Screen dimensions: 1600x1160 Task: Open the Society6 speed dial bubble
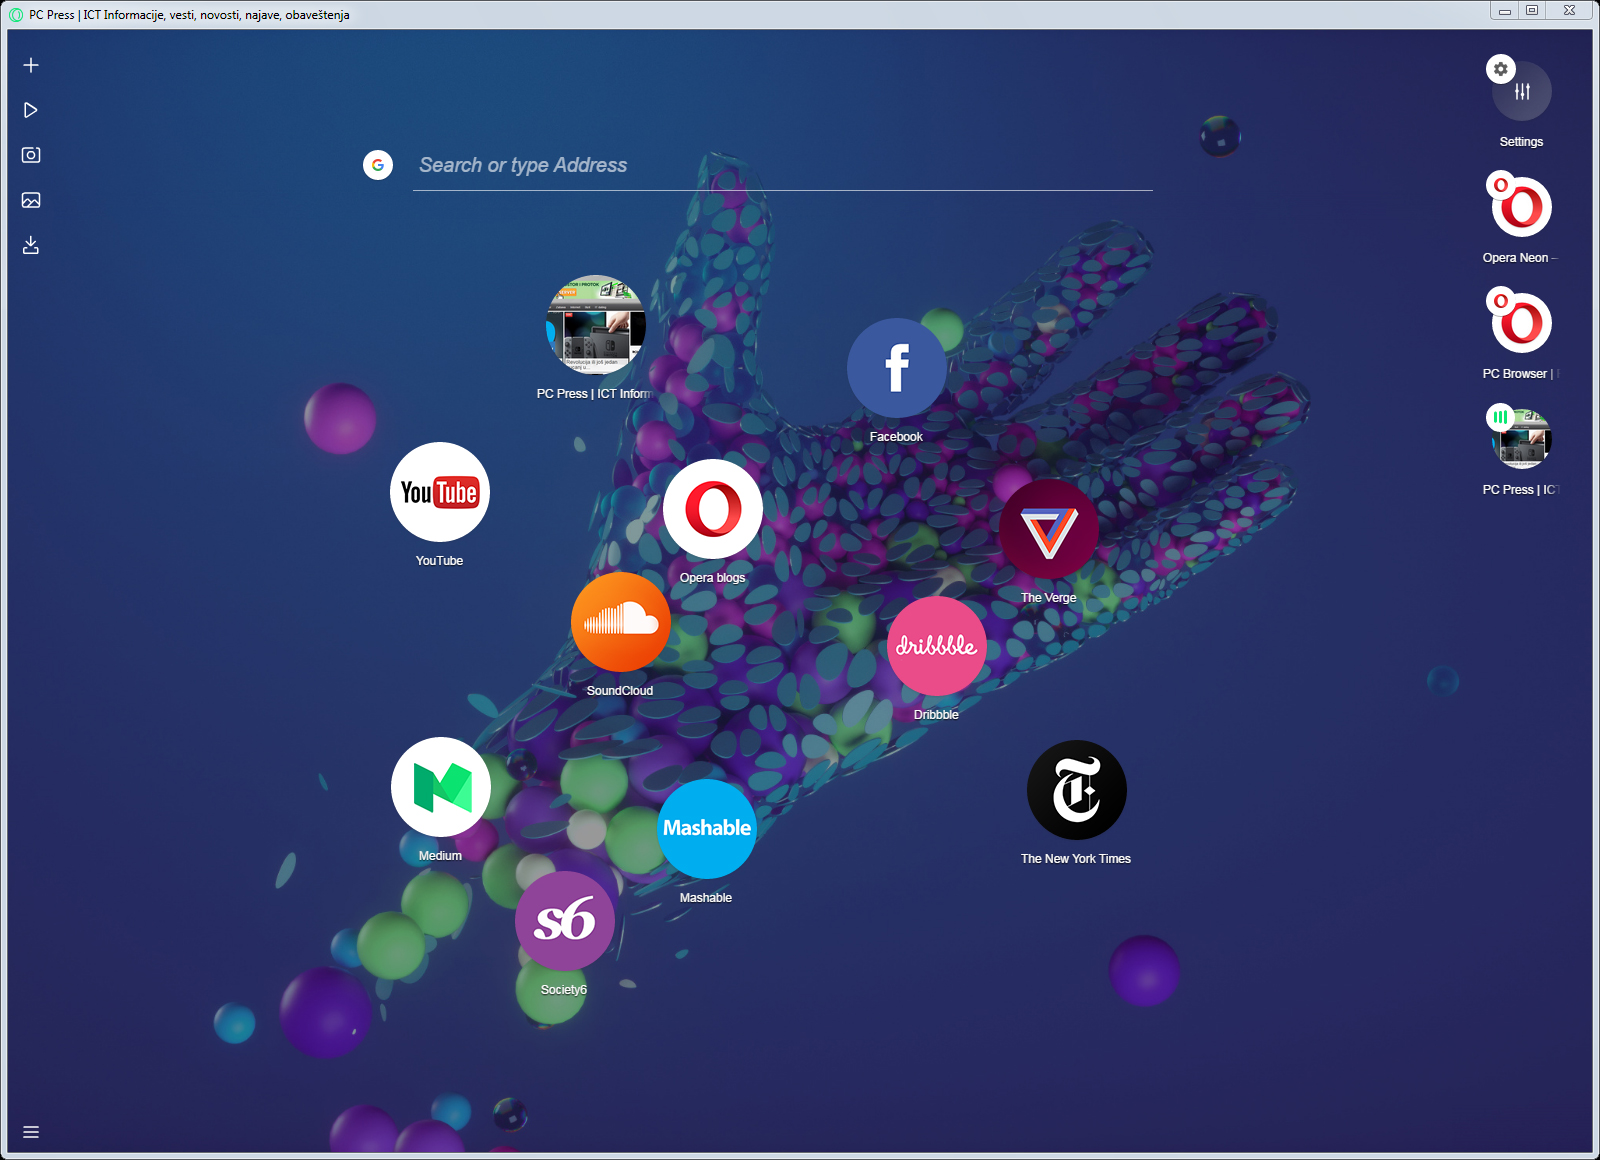pyautogui.click(x=565, y=921)
